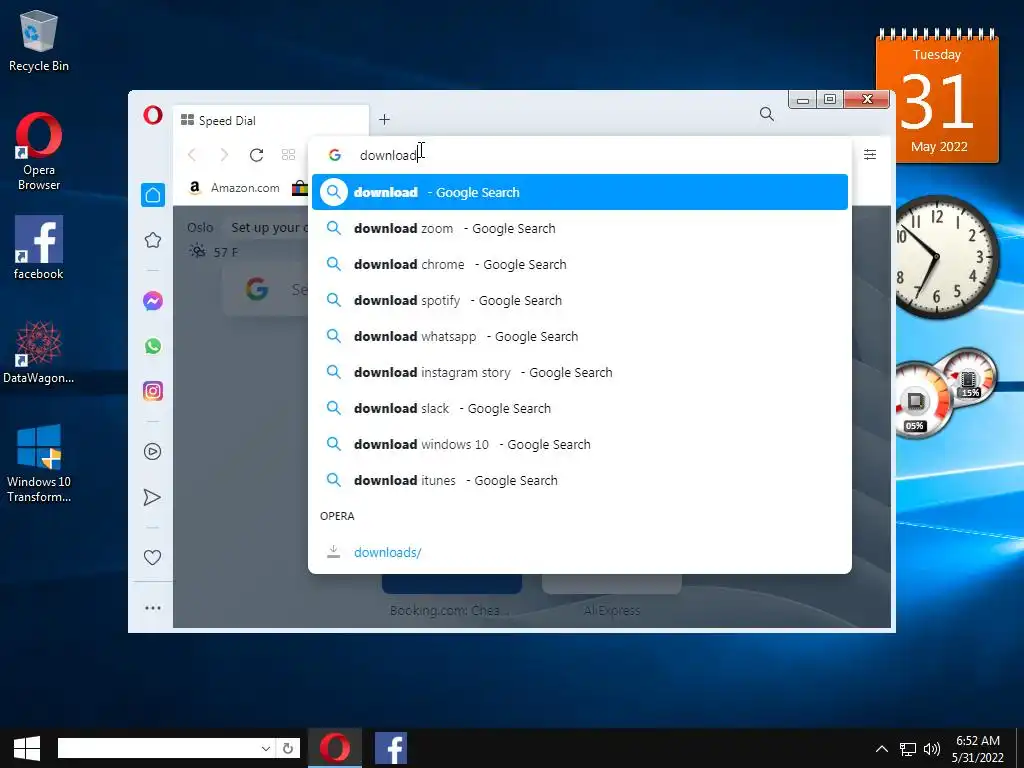
Task: Select 'download slack' suggestion
Action: pyautogui.click(x=580, y=408)
